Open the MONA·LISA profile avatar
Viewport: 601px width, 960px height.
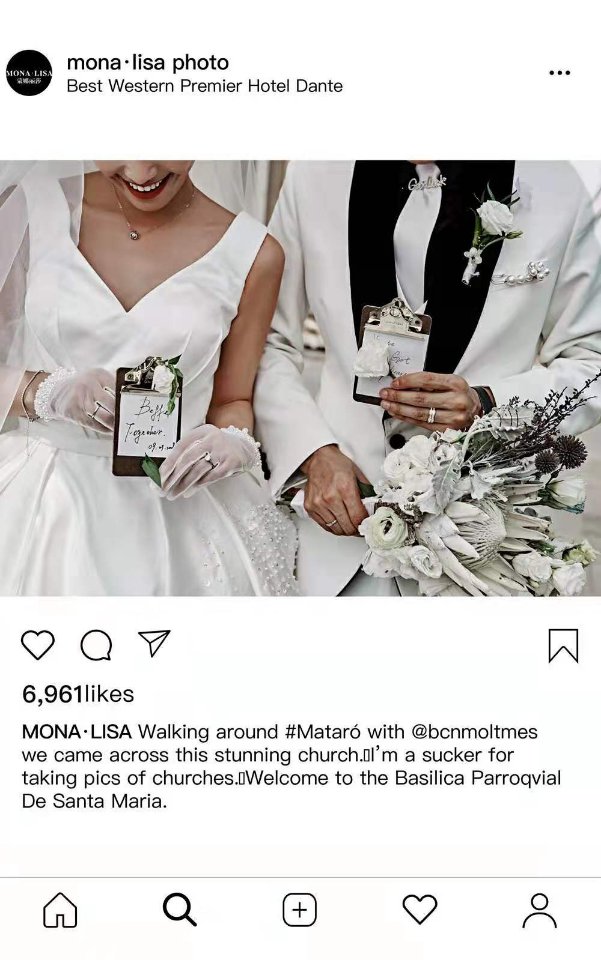pyautogui.click(x=29, y=73)
